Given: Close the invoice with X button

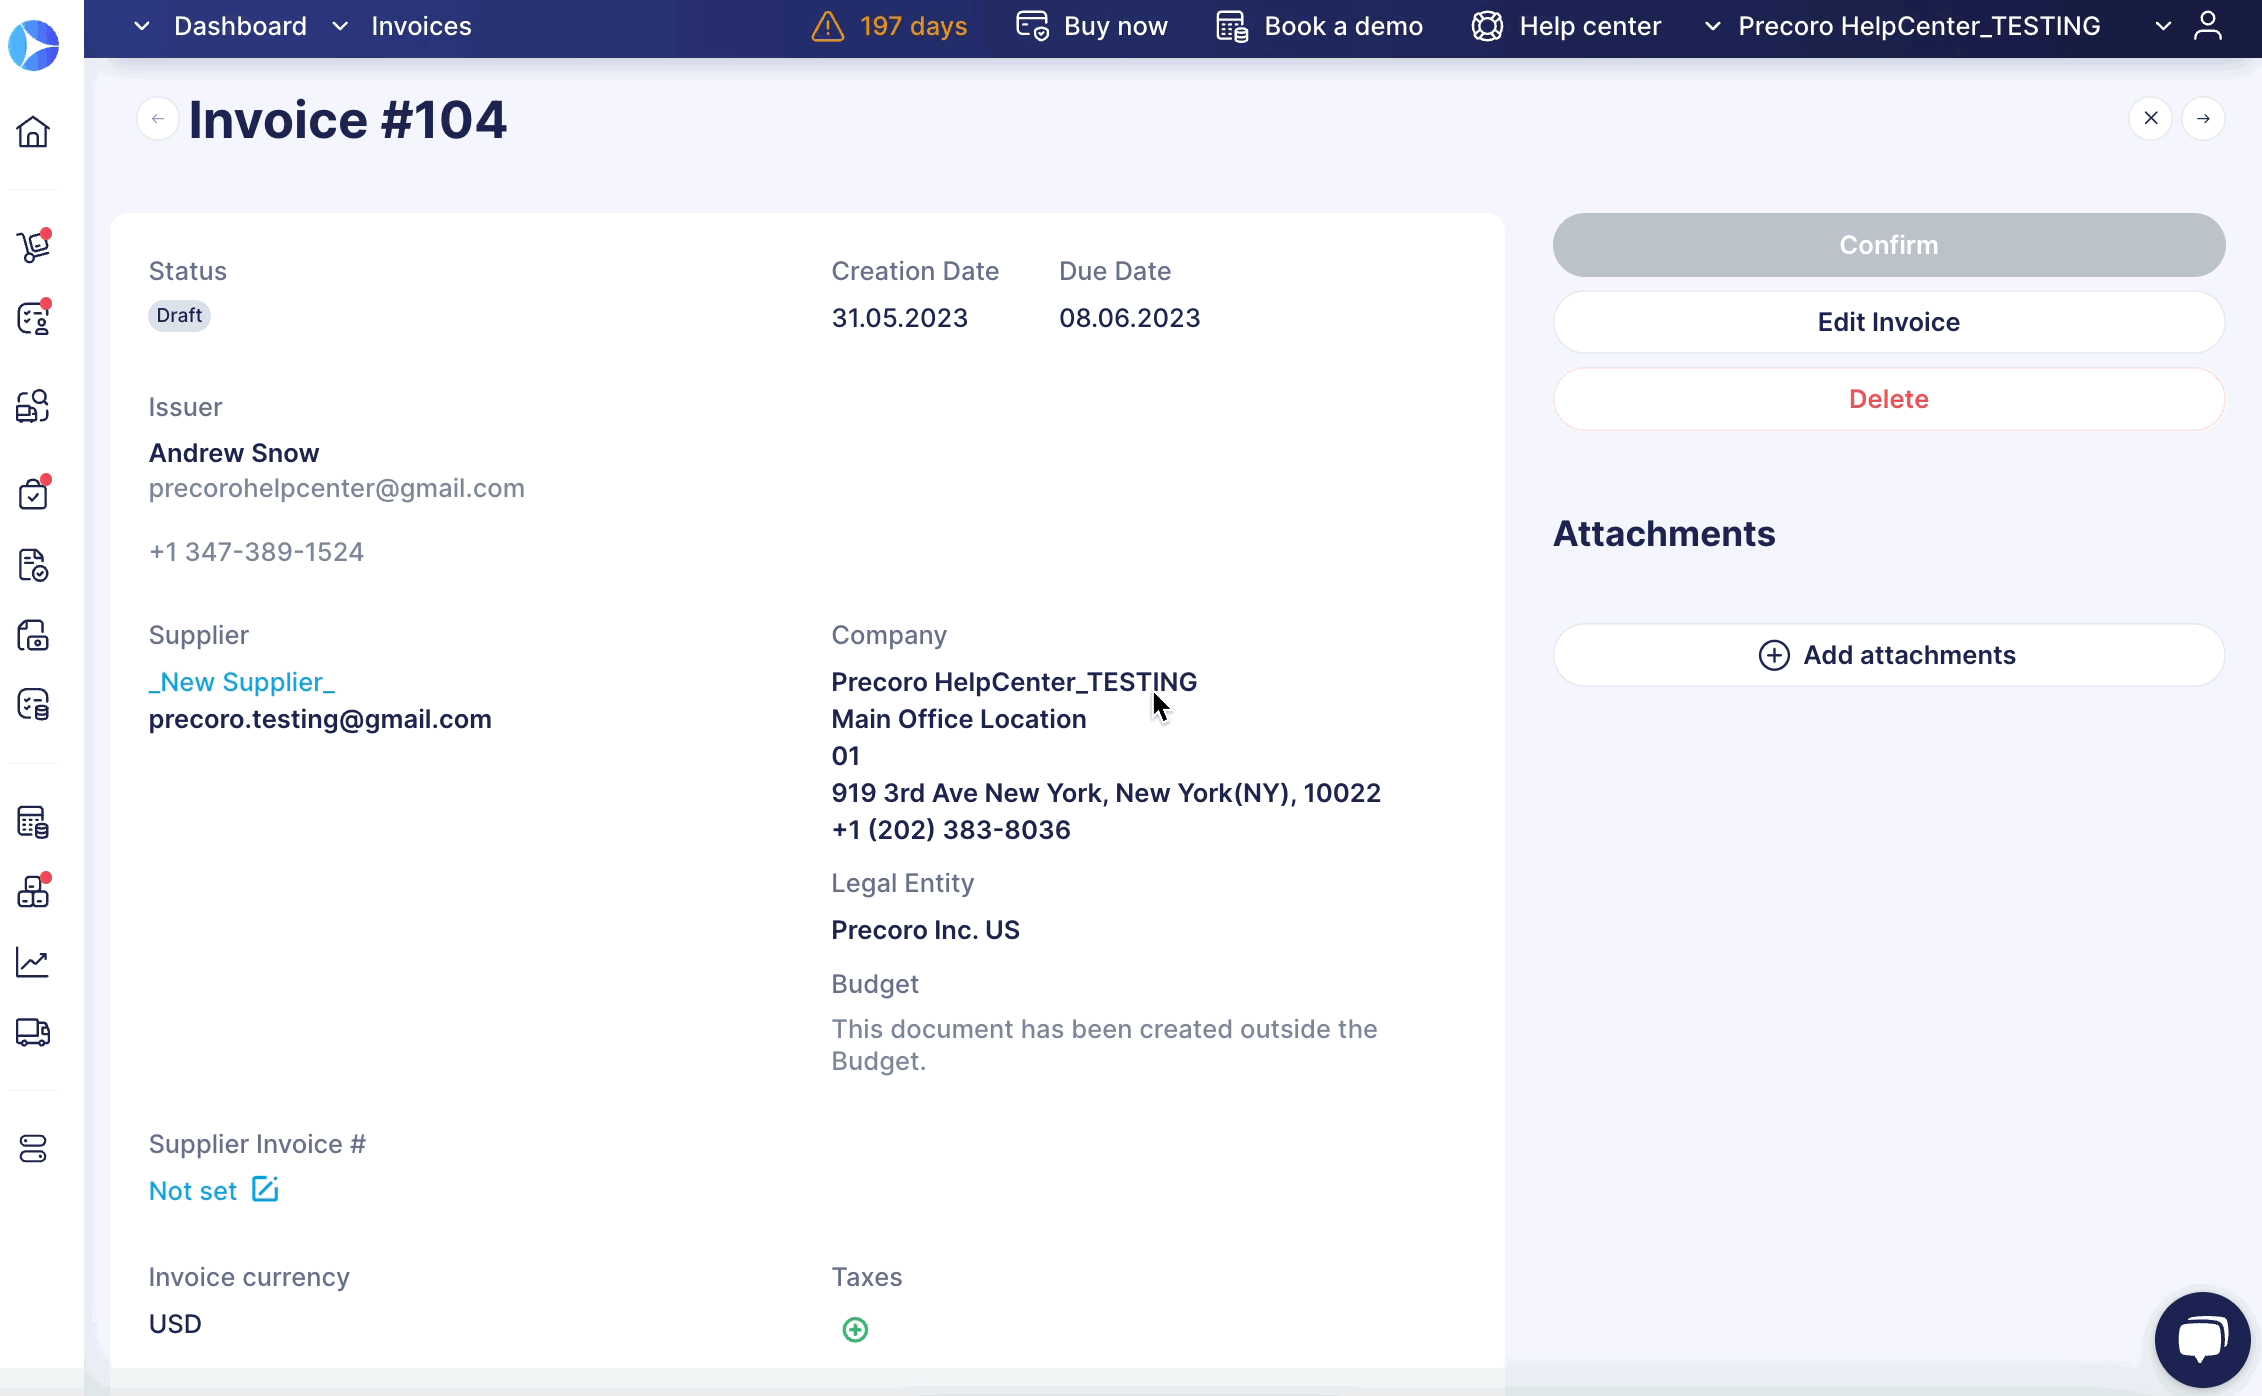Looking at the screenshot, I should pyautogui.click(x=2151, y=118).
